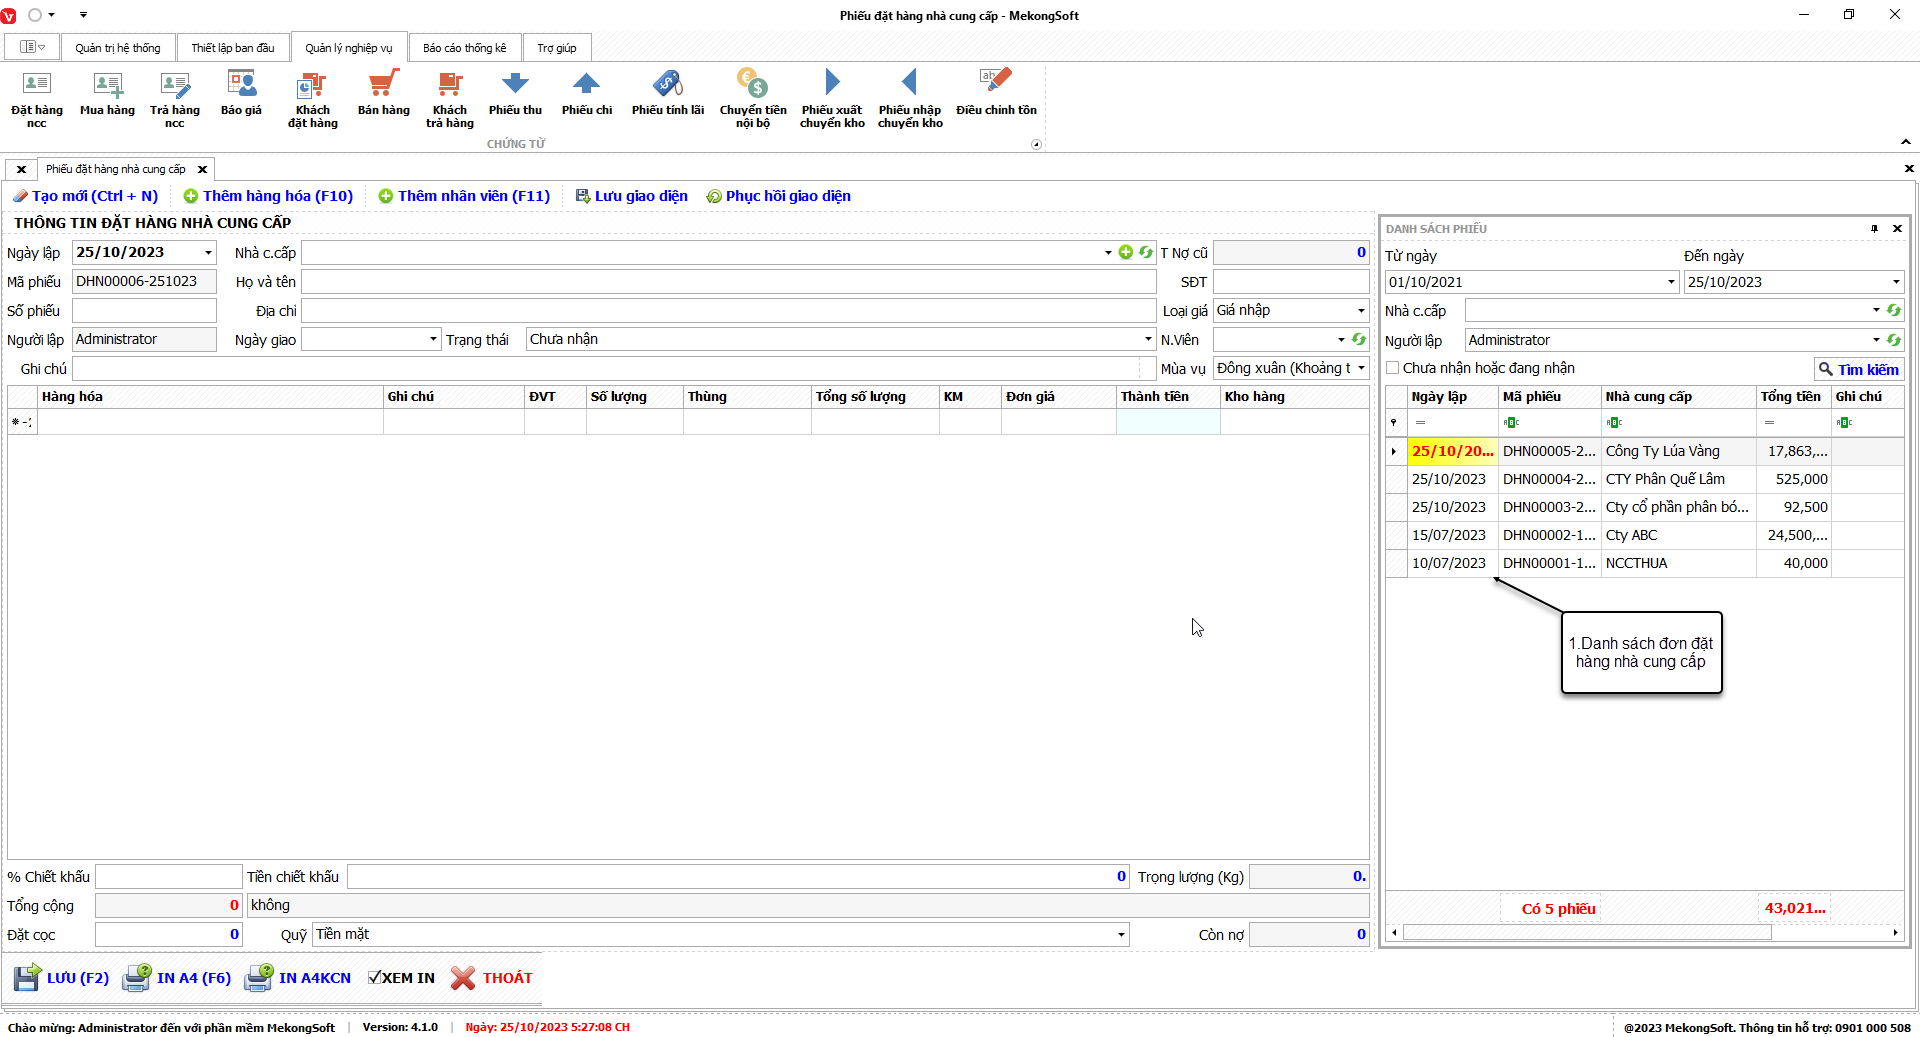Screen dimensions: 1920x1037
Task: Click green plus to add supplier
Action: 1126,253
